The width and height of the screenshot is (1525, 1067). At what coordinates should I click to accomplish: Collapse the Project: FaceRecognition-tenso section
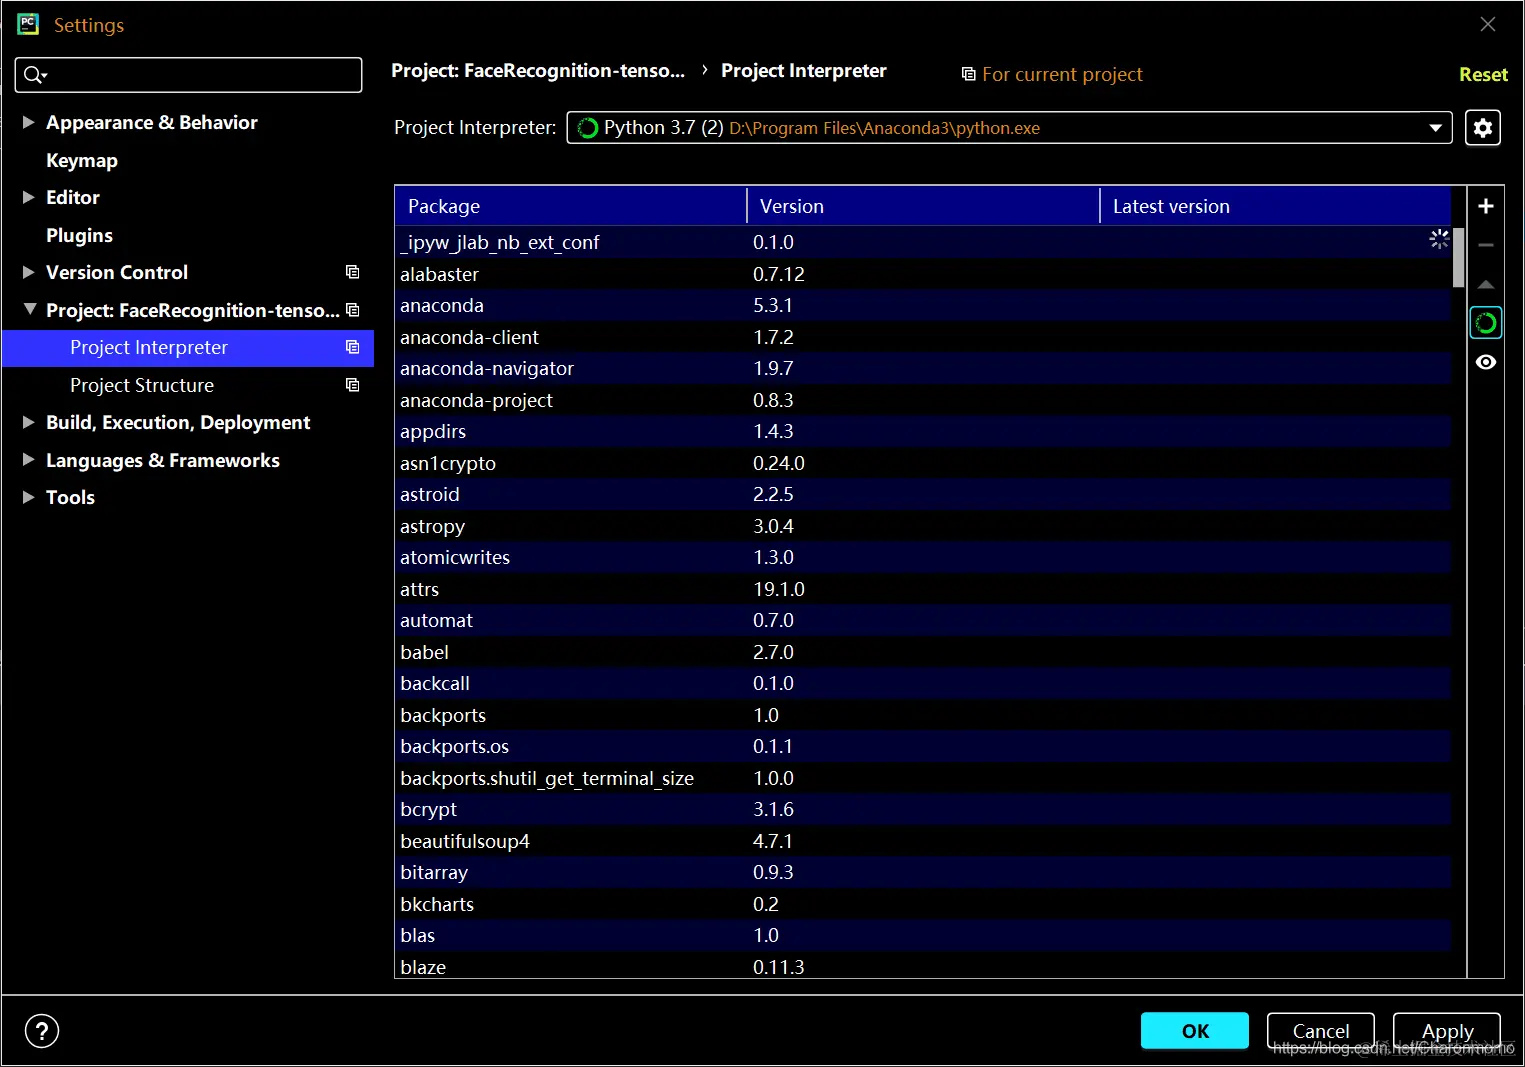point(29,310)
